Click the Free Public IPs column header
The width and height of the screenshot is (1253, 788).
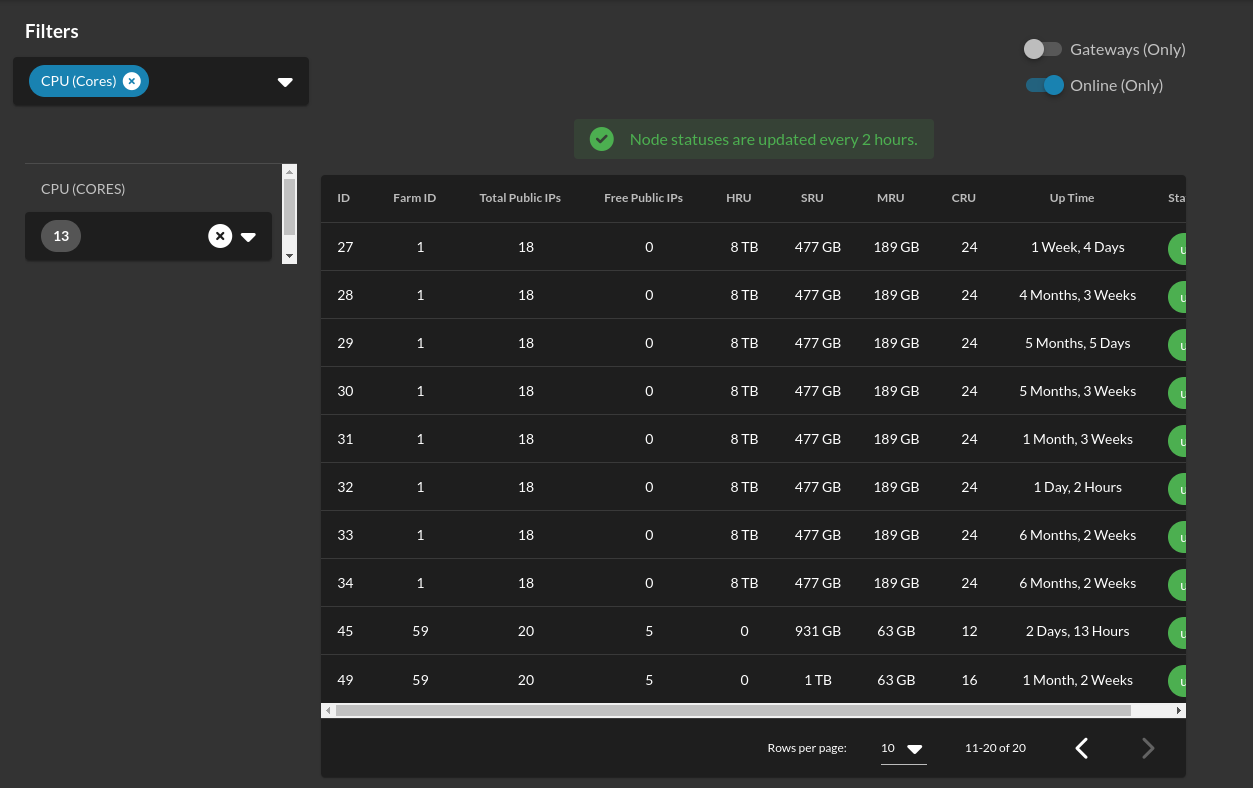pos(643,198)
